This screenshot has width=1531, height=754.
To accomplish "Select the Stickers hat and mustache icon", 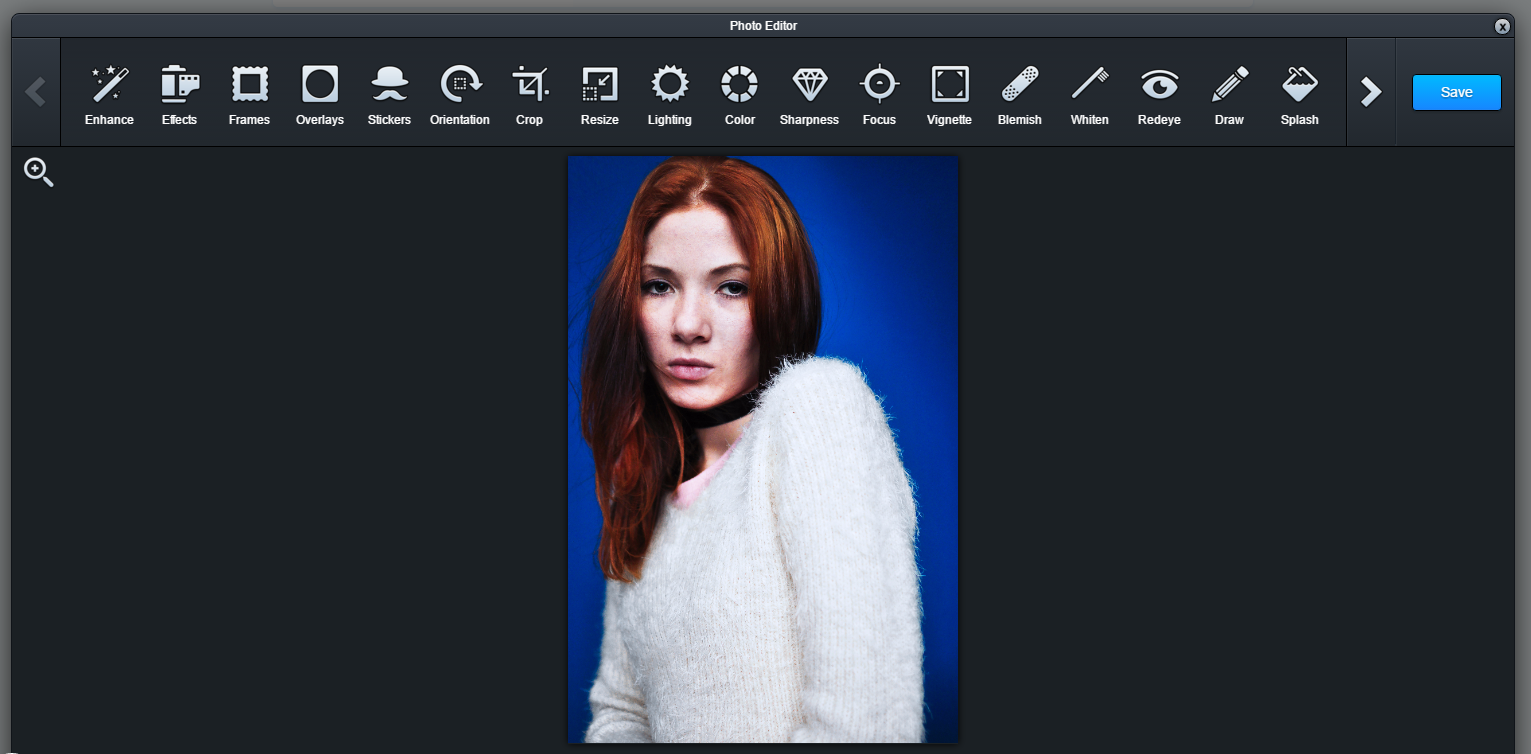I will coord(389,94).
